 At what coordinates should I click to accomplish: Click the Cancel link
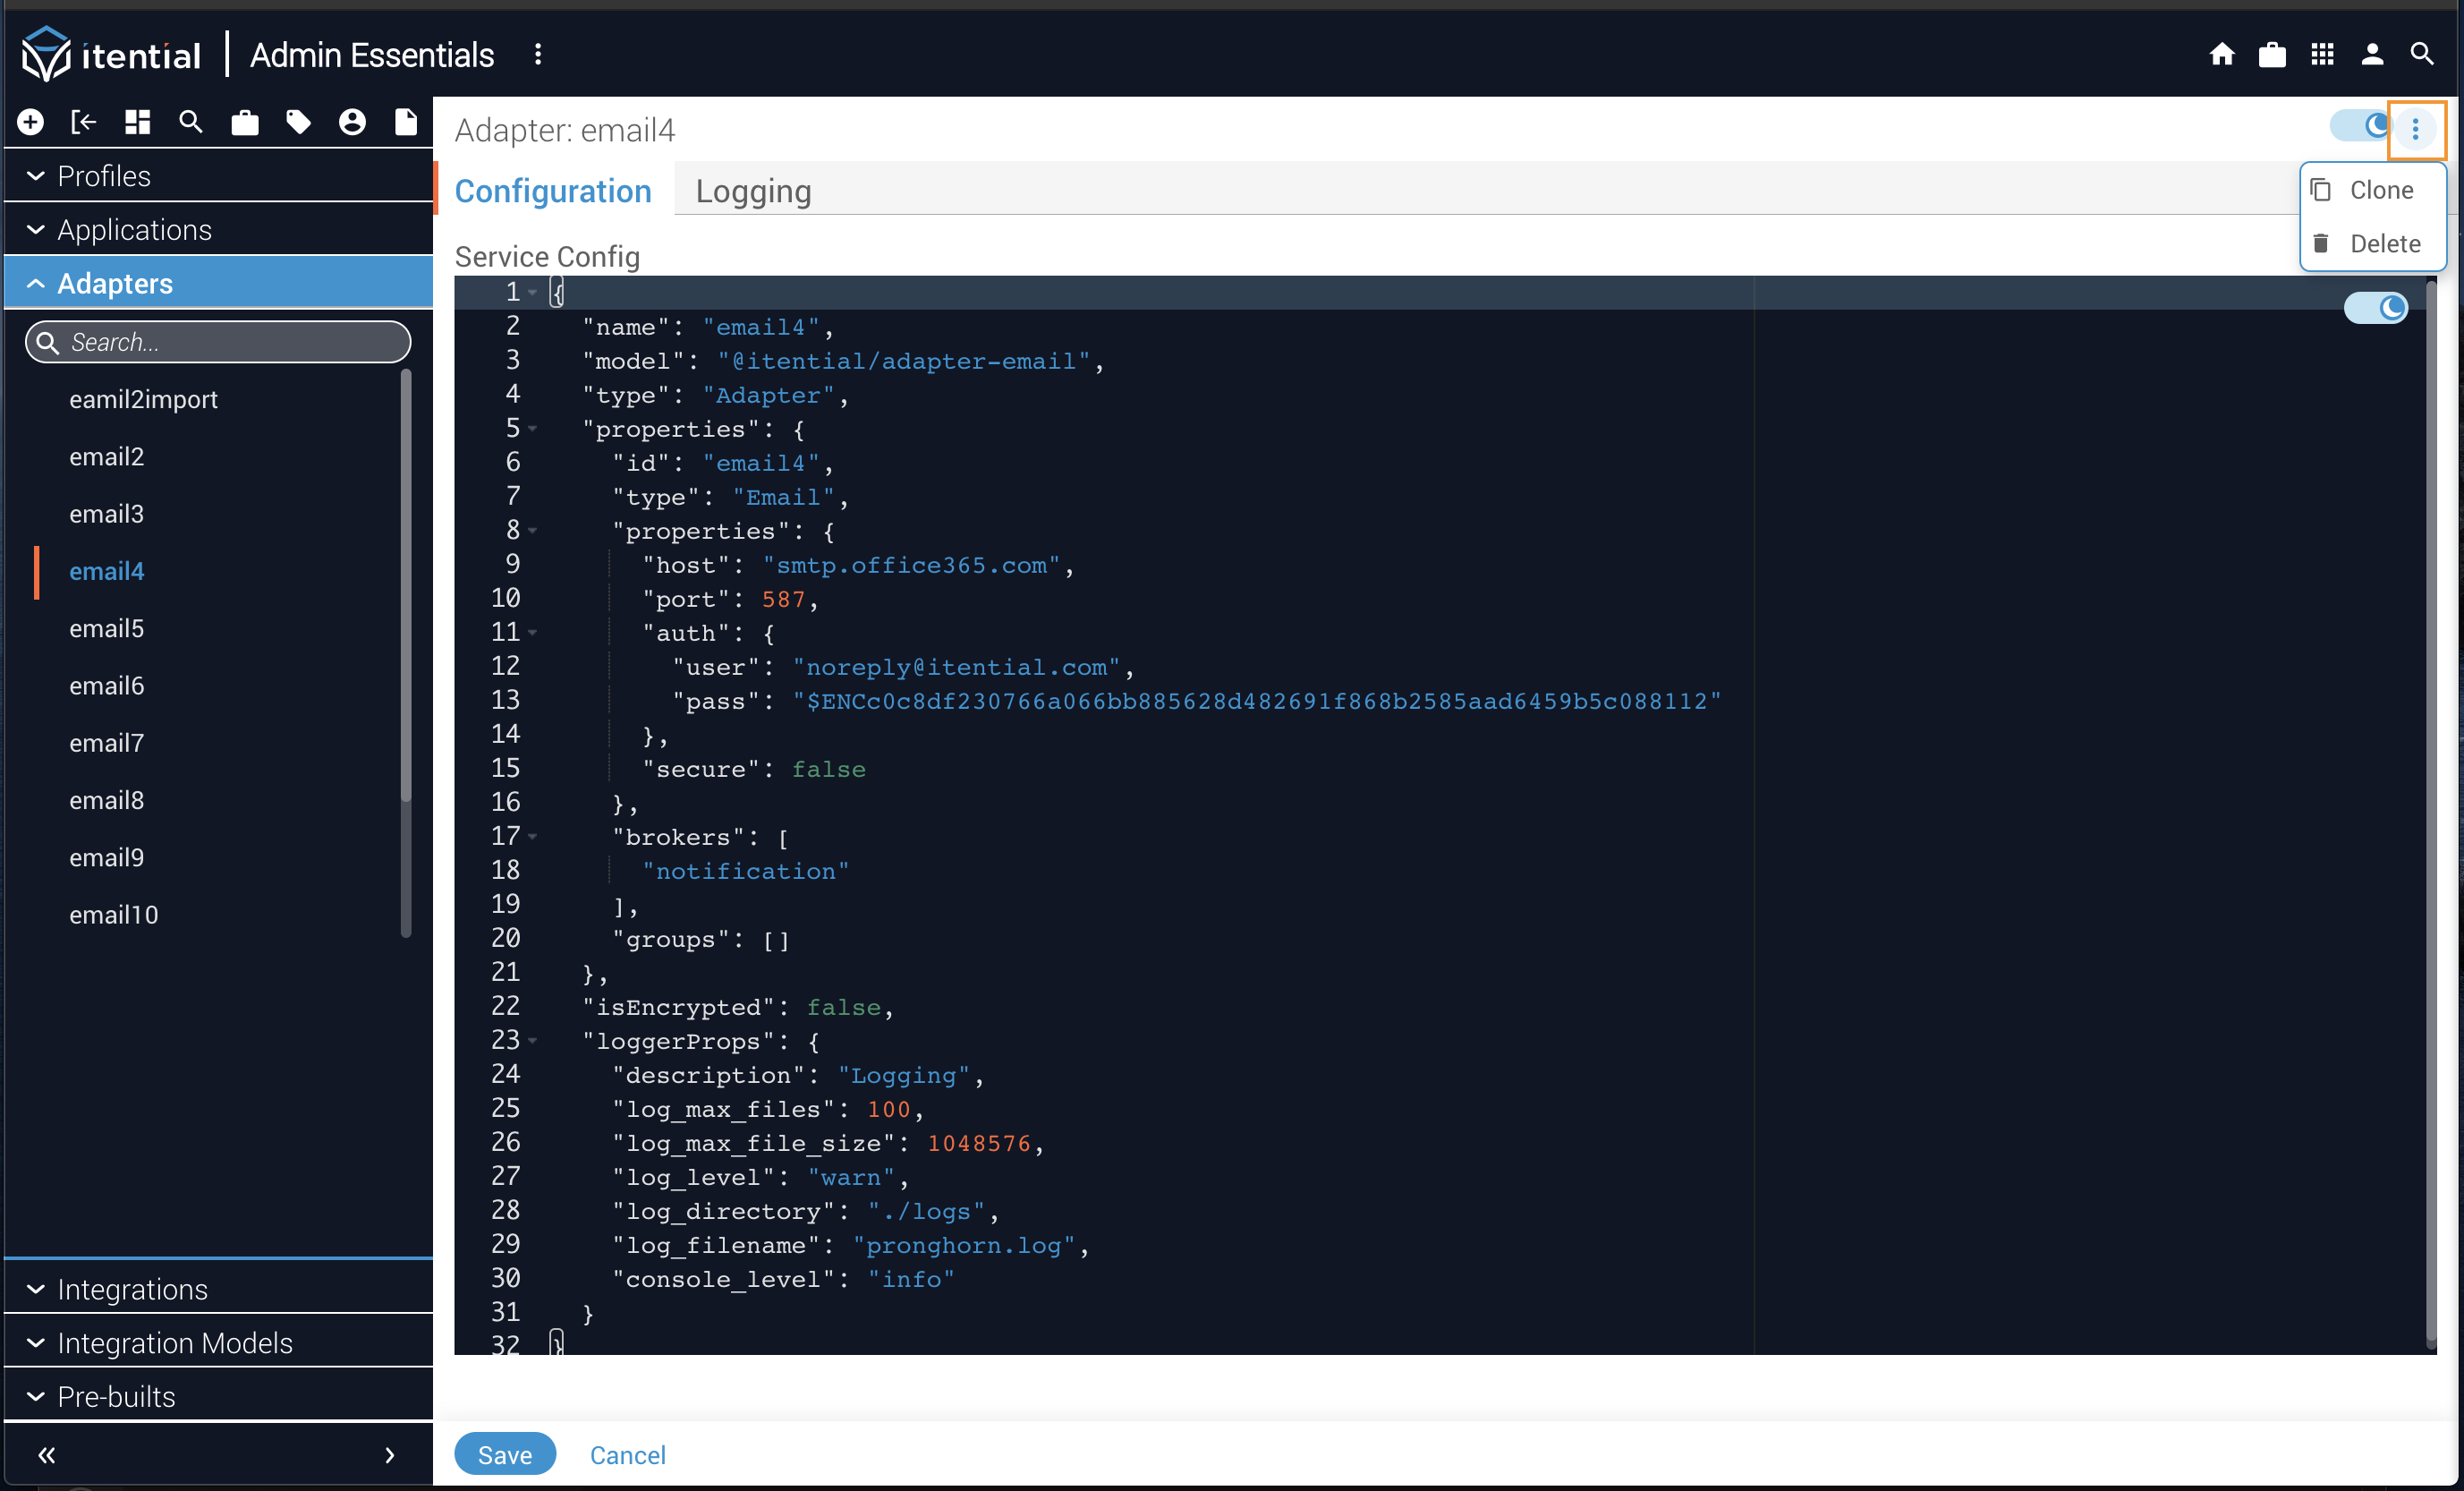point(627,1454)
